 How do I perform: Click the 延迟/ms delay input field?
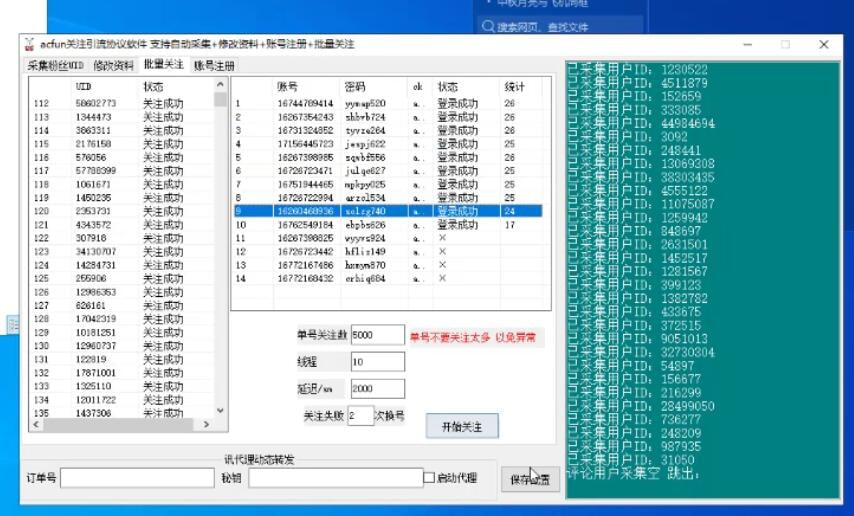point(377,388)
